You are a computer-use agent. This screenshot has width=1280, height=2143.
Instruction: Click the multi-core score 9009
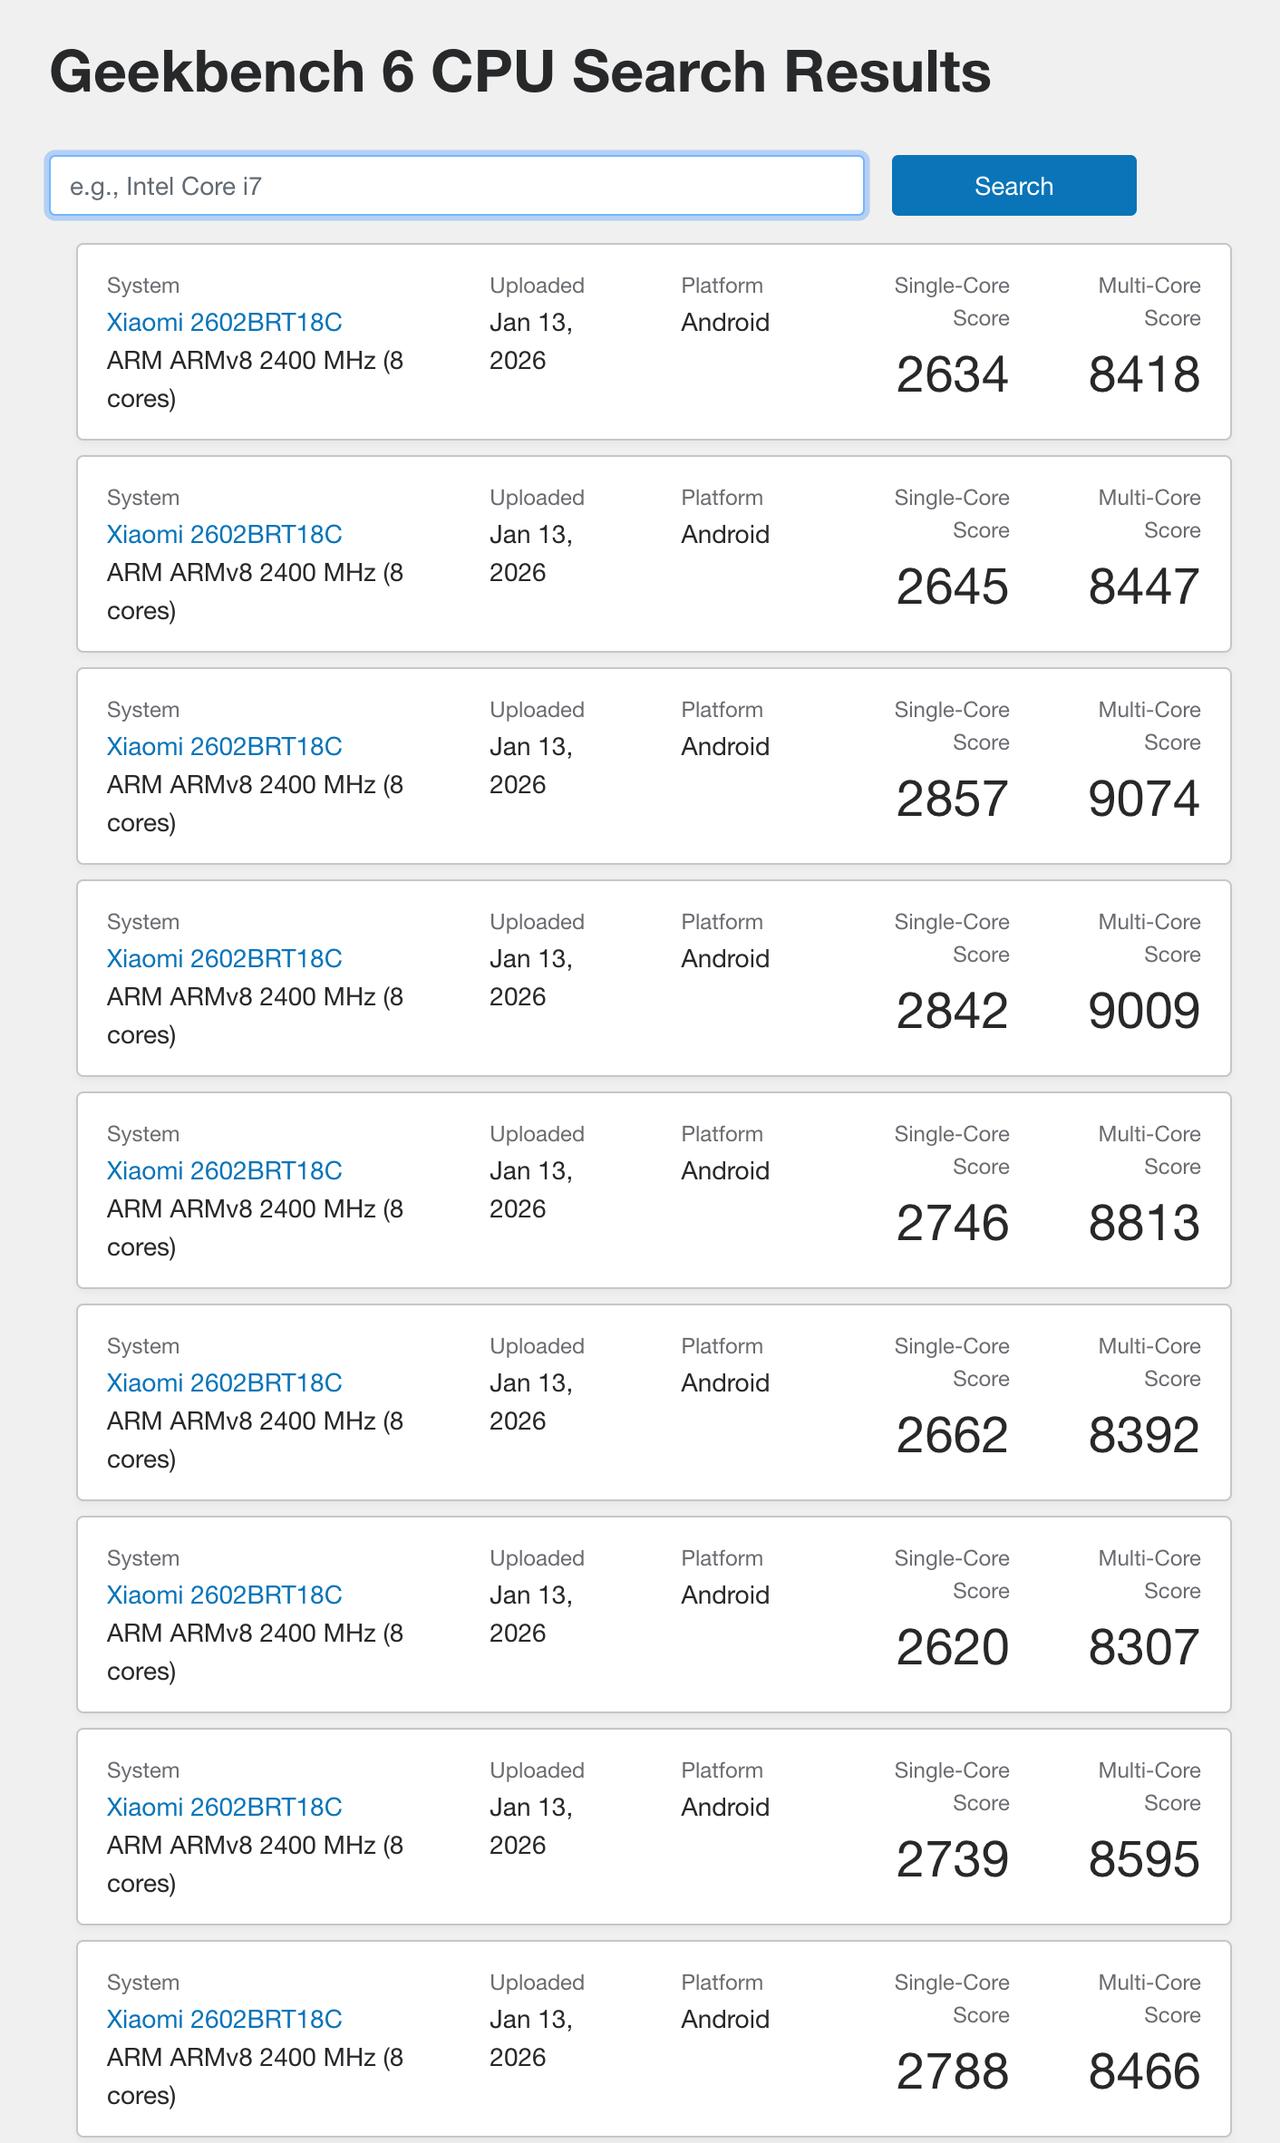coord(1144,1011)
